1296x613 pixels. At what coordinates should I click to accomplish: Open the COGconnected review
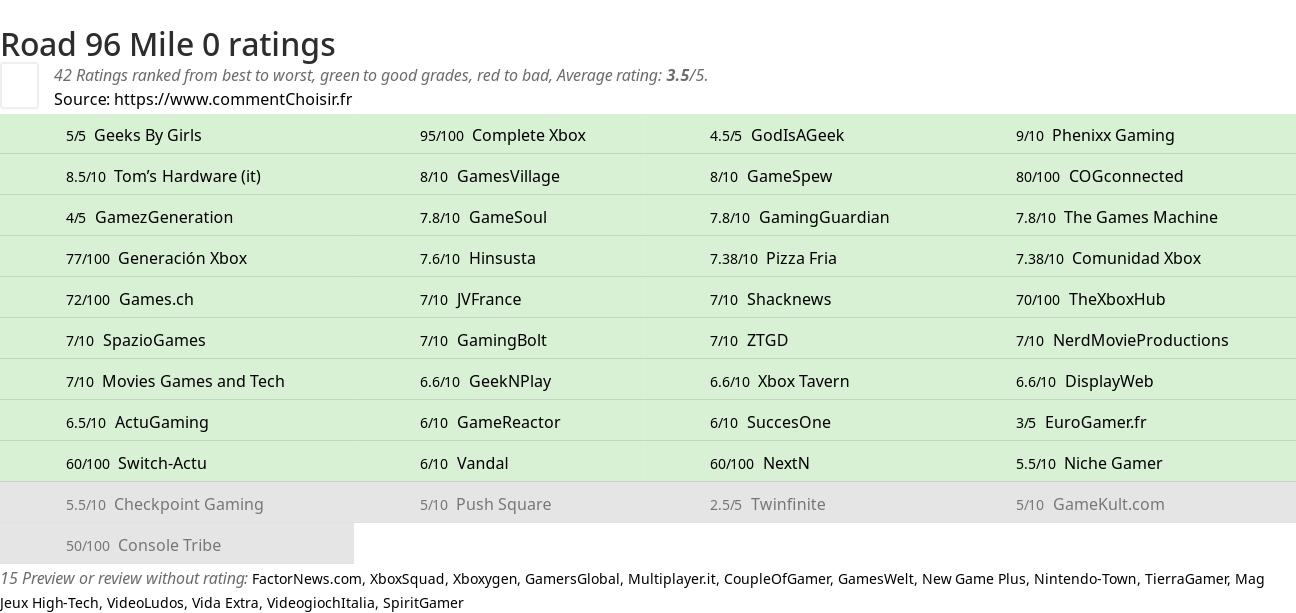(x=1126, y=176)
